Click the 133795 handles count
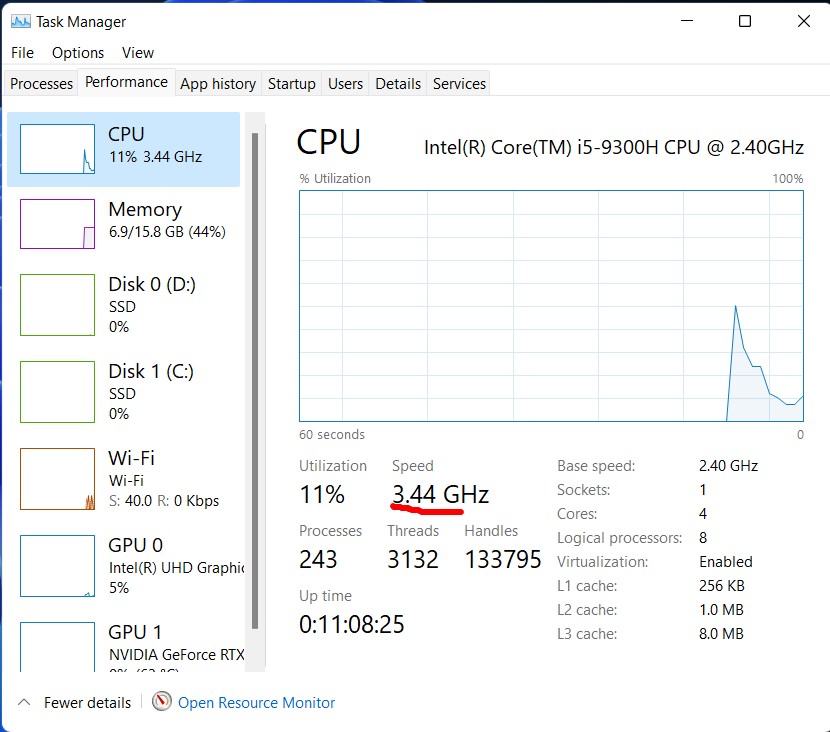The image size is (830, 732). click(503, 559)
